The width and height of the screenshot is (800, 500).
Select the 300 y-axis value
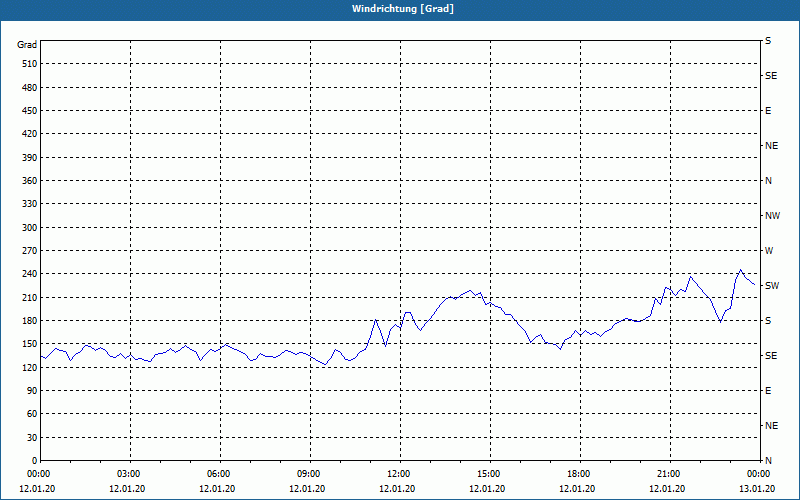tap(30, 228)
